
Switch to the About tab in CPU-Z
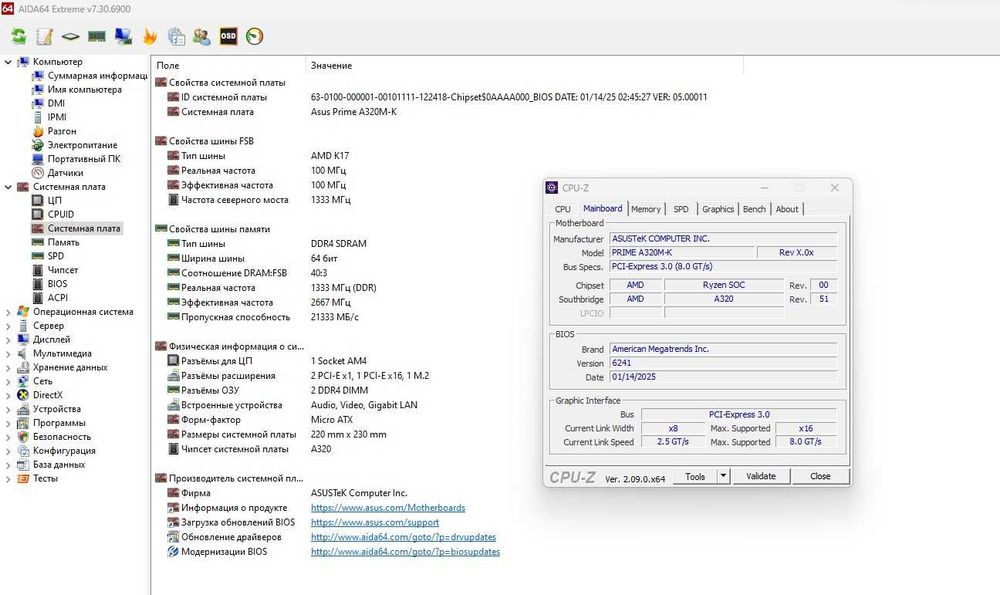(x=786, y=209)
